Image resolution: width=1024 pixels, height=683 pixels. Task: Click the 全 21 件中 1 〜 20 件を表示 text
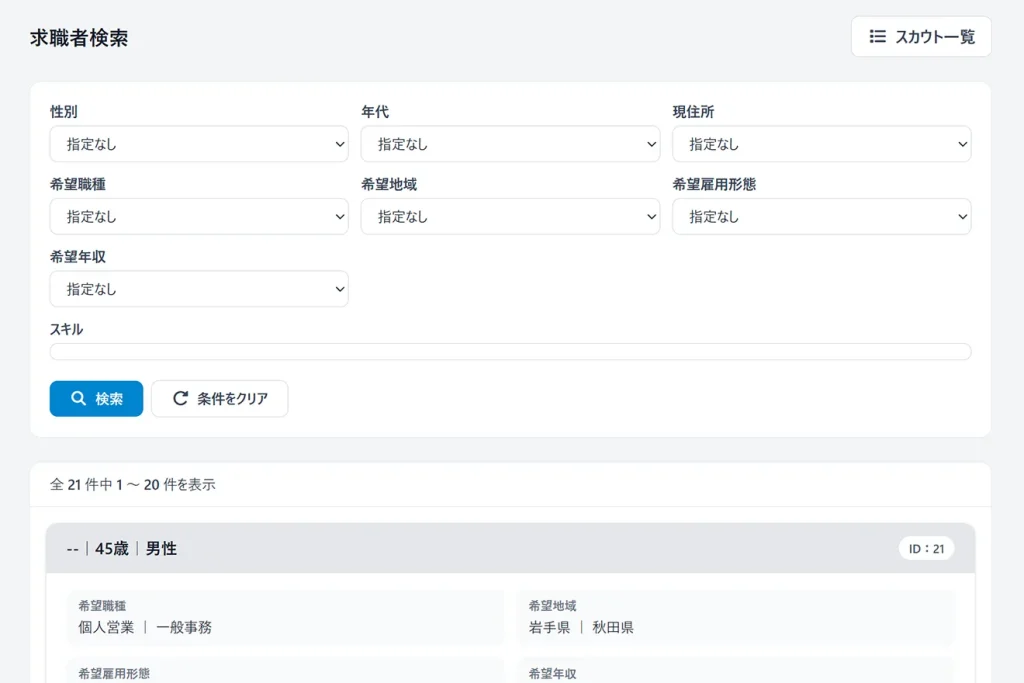(133, 484)
